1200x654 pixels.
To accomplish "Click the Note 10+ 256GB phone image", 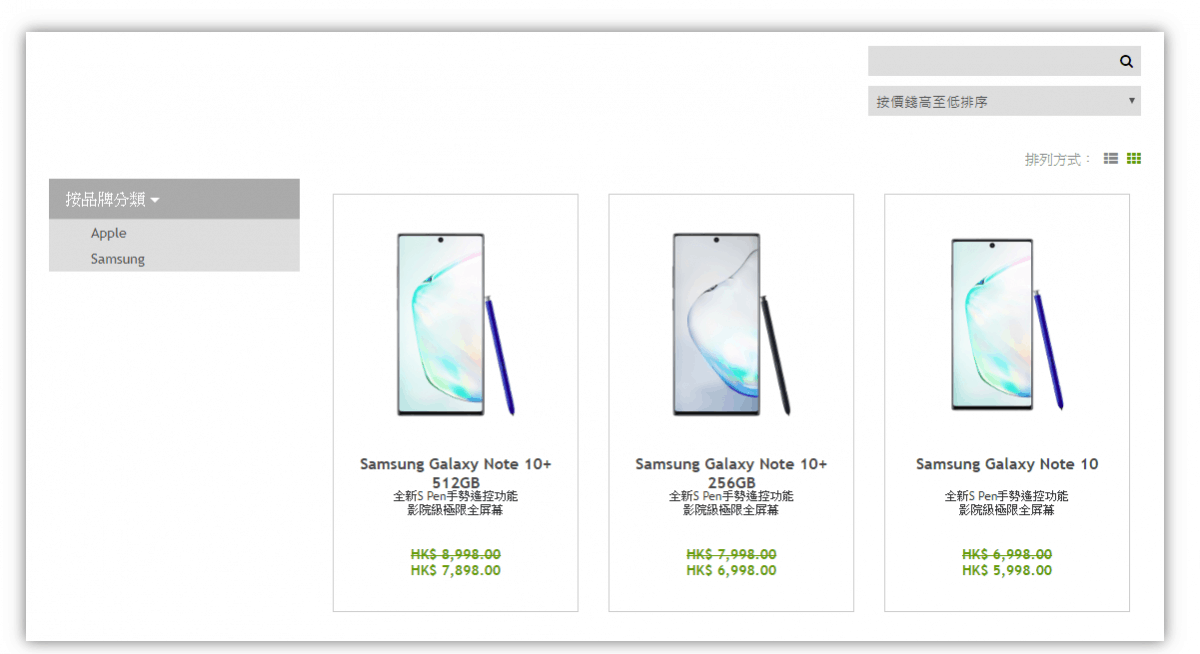I will point(731,325).
